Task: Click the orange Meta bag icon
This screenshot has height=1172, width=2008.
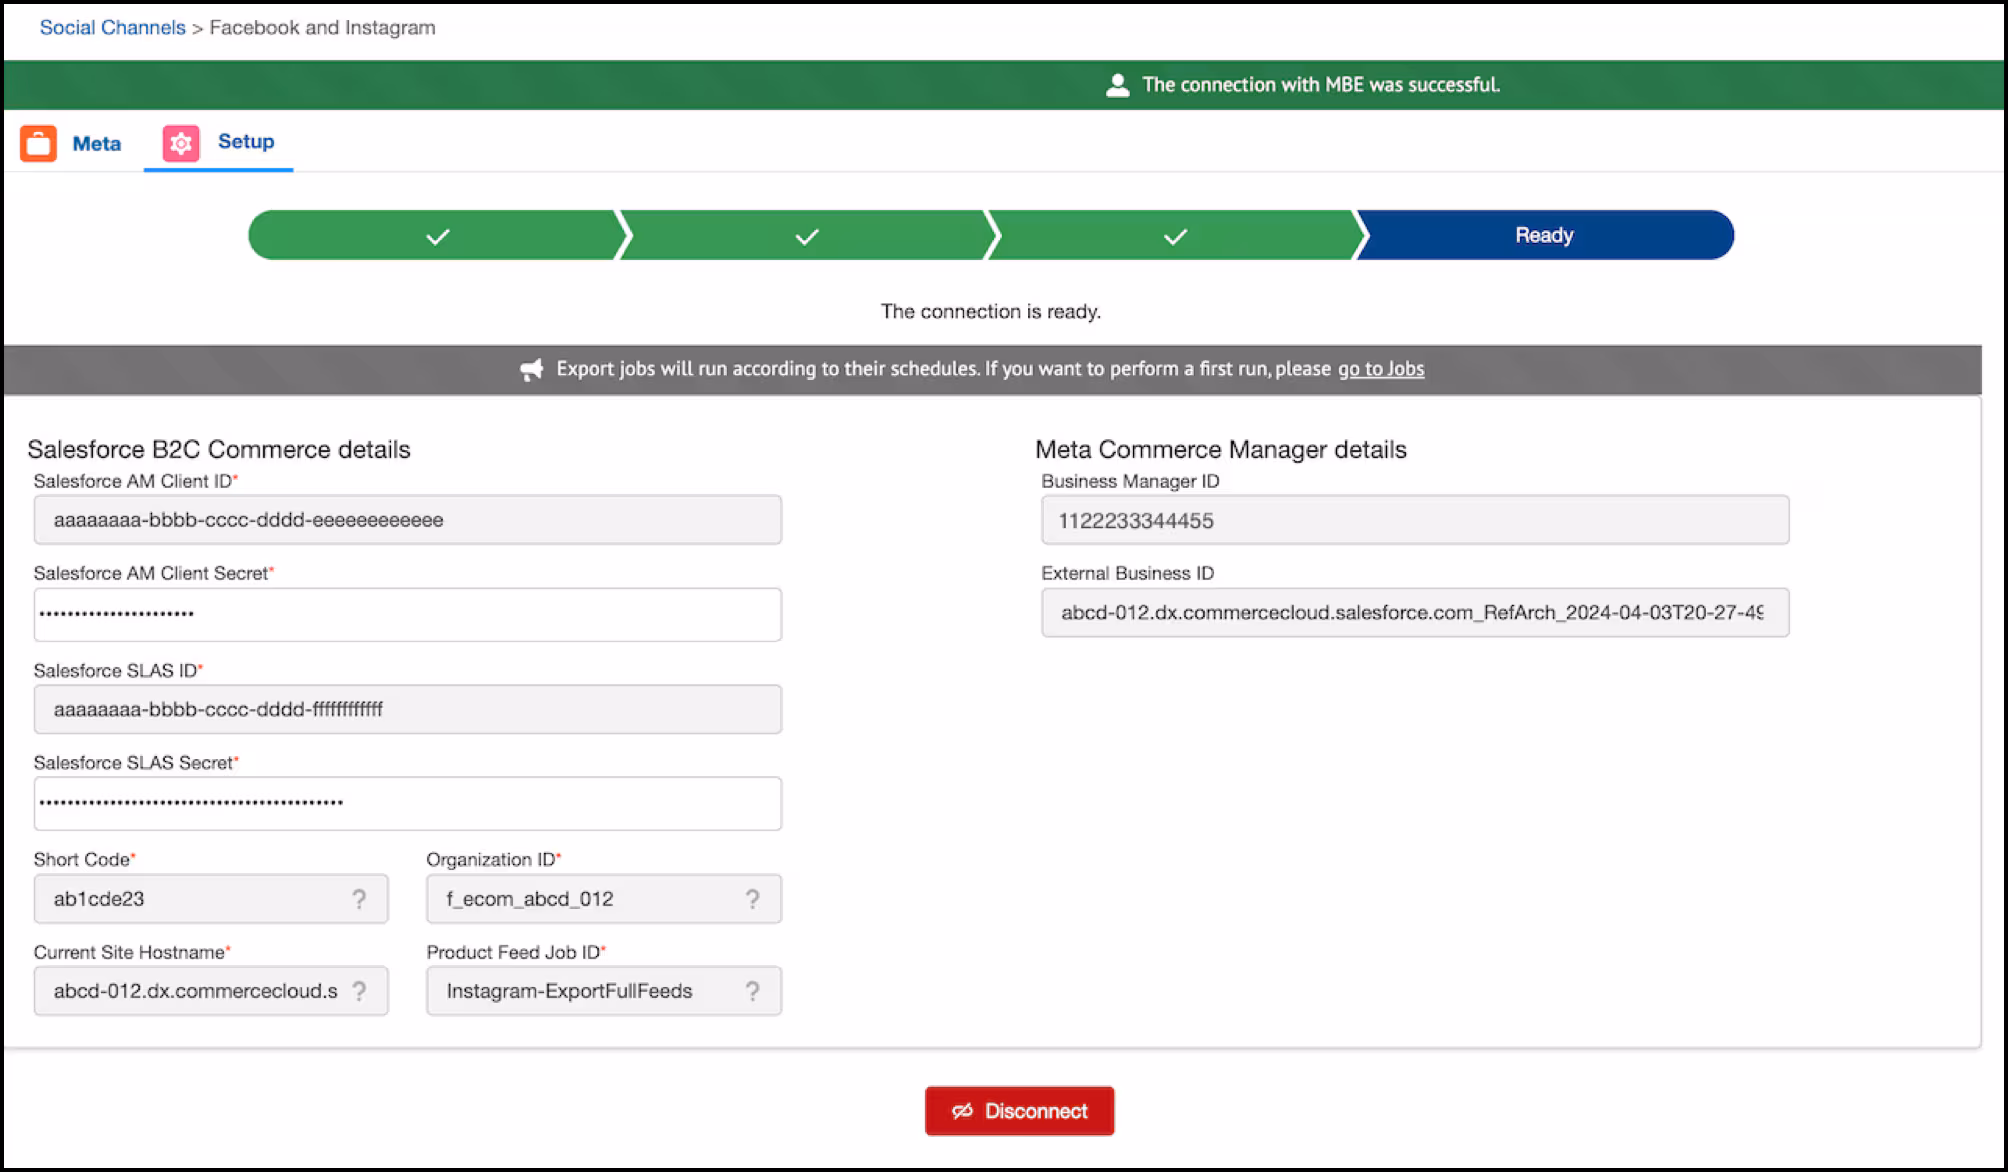Action: [38, 143]
